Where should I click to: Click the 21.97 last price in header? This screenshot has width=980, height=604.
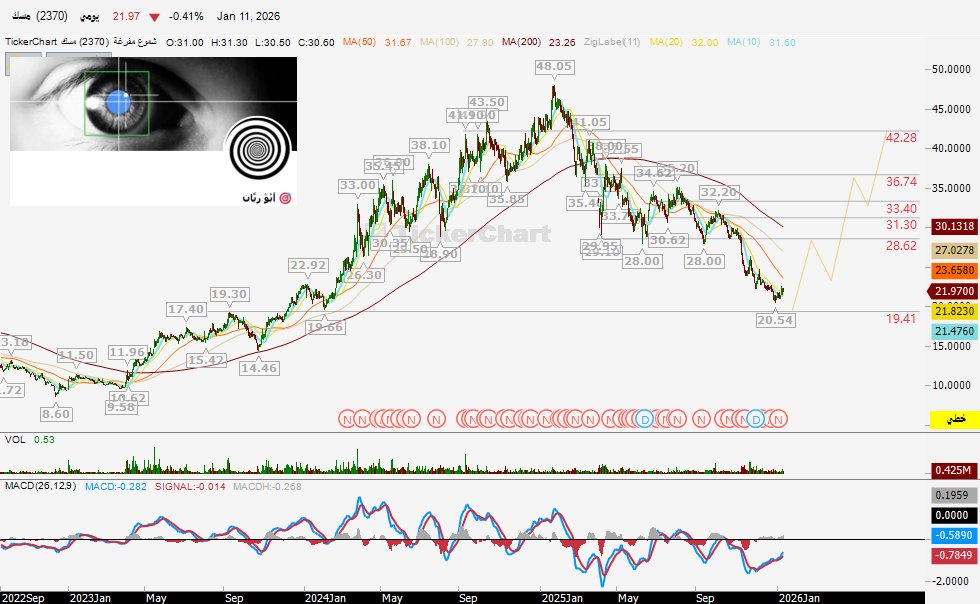coord(126,16)
